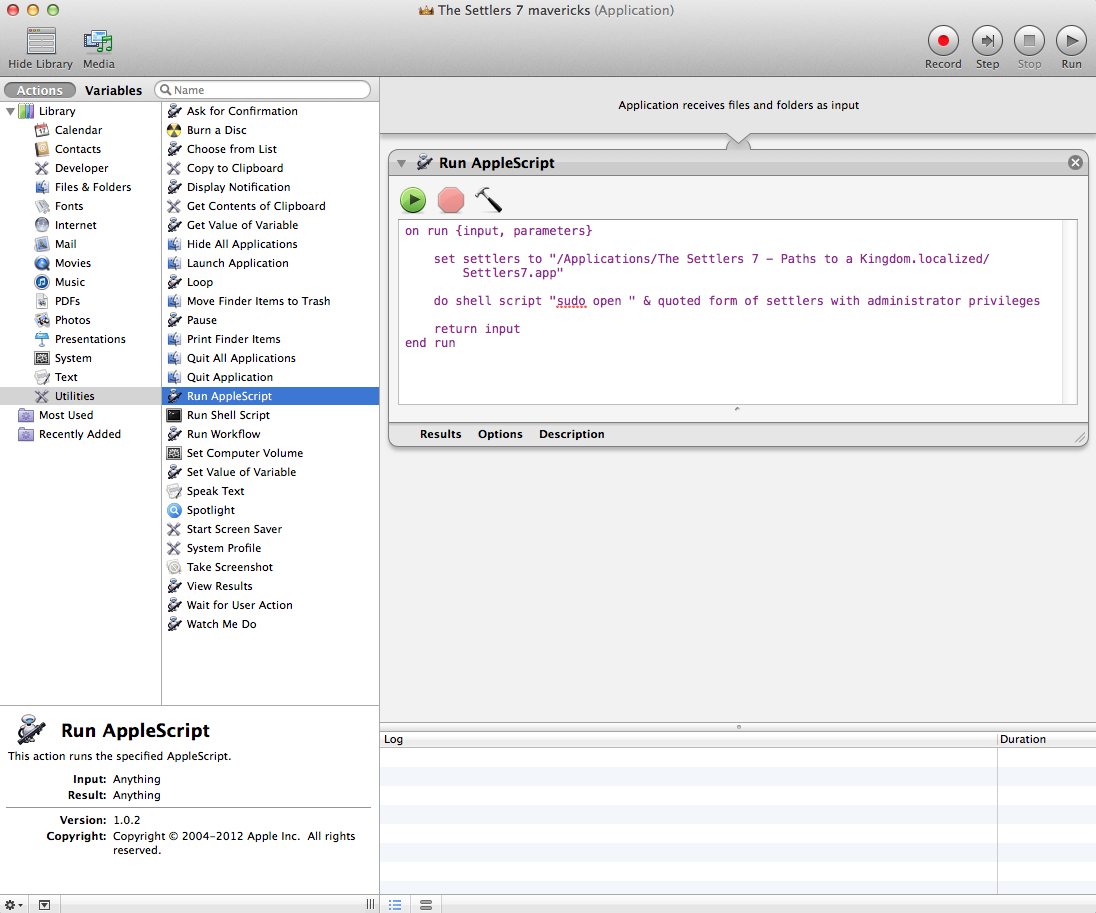Click the Hide Library toolbar icon
1096x913 pixels.
click(40, 41)
